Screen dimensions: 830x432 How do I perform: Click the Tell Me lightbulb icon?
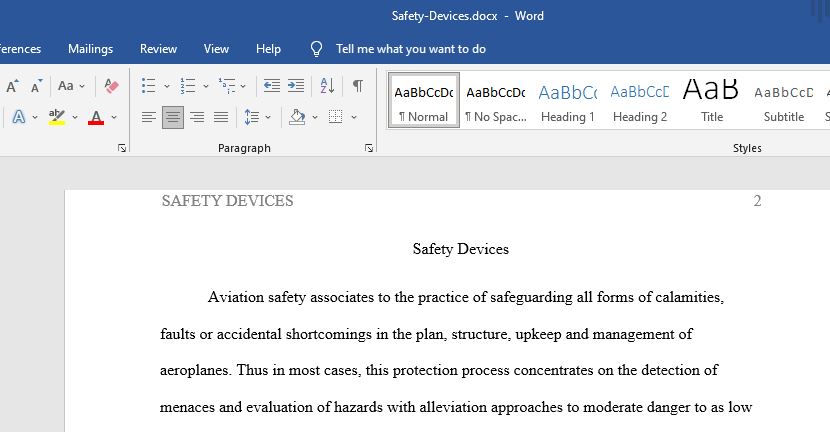coord(316,49)
